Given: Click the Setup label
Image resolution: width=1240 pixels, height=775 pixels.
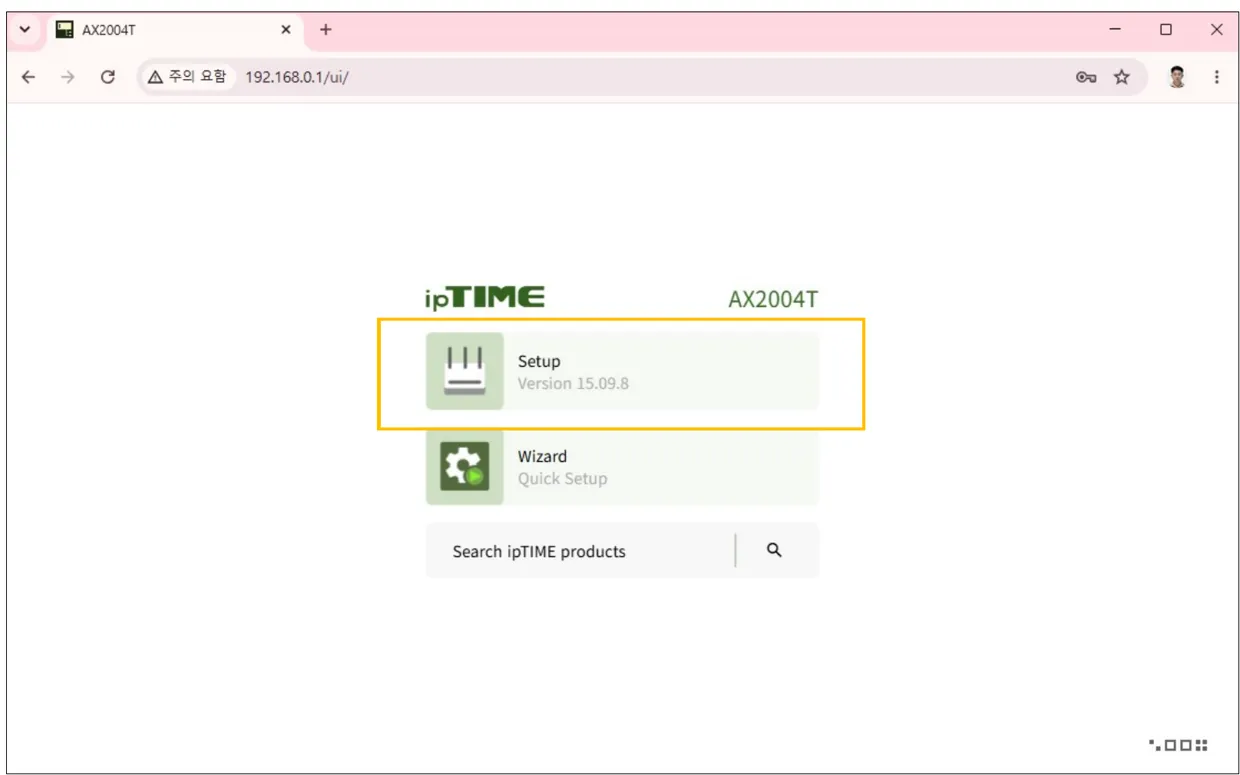Looking at the screenshot, I should pos(539,361).
